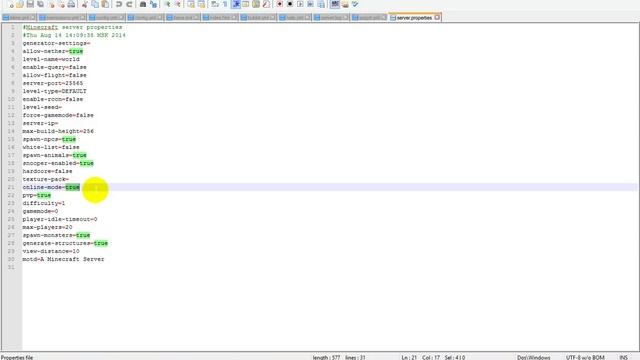The image size is (640, 360).
Task: Cut selection with scissors icon
Action: pyautogui.click(x=84, y=4)
